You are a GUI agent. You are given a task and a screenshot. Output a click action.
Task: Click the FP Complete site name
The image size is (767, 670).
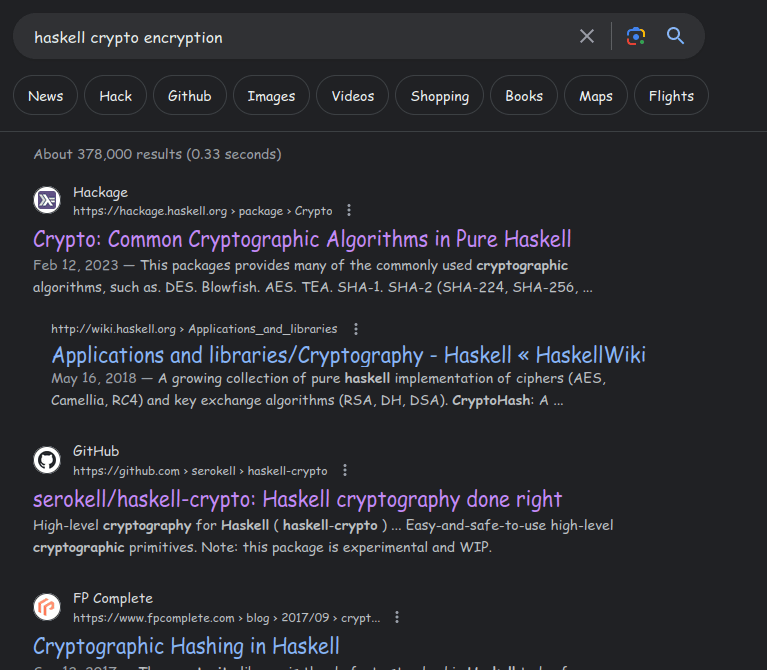tap(113, 598)
